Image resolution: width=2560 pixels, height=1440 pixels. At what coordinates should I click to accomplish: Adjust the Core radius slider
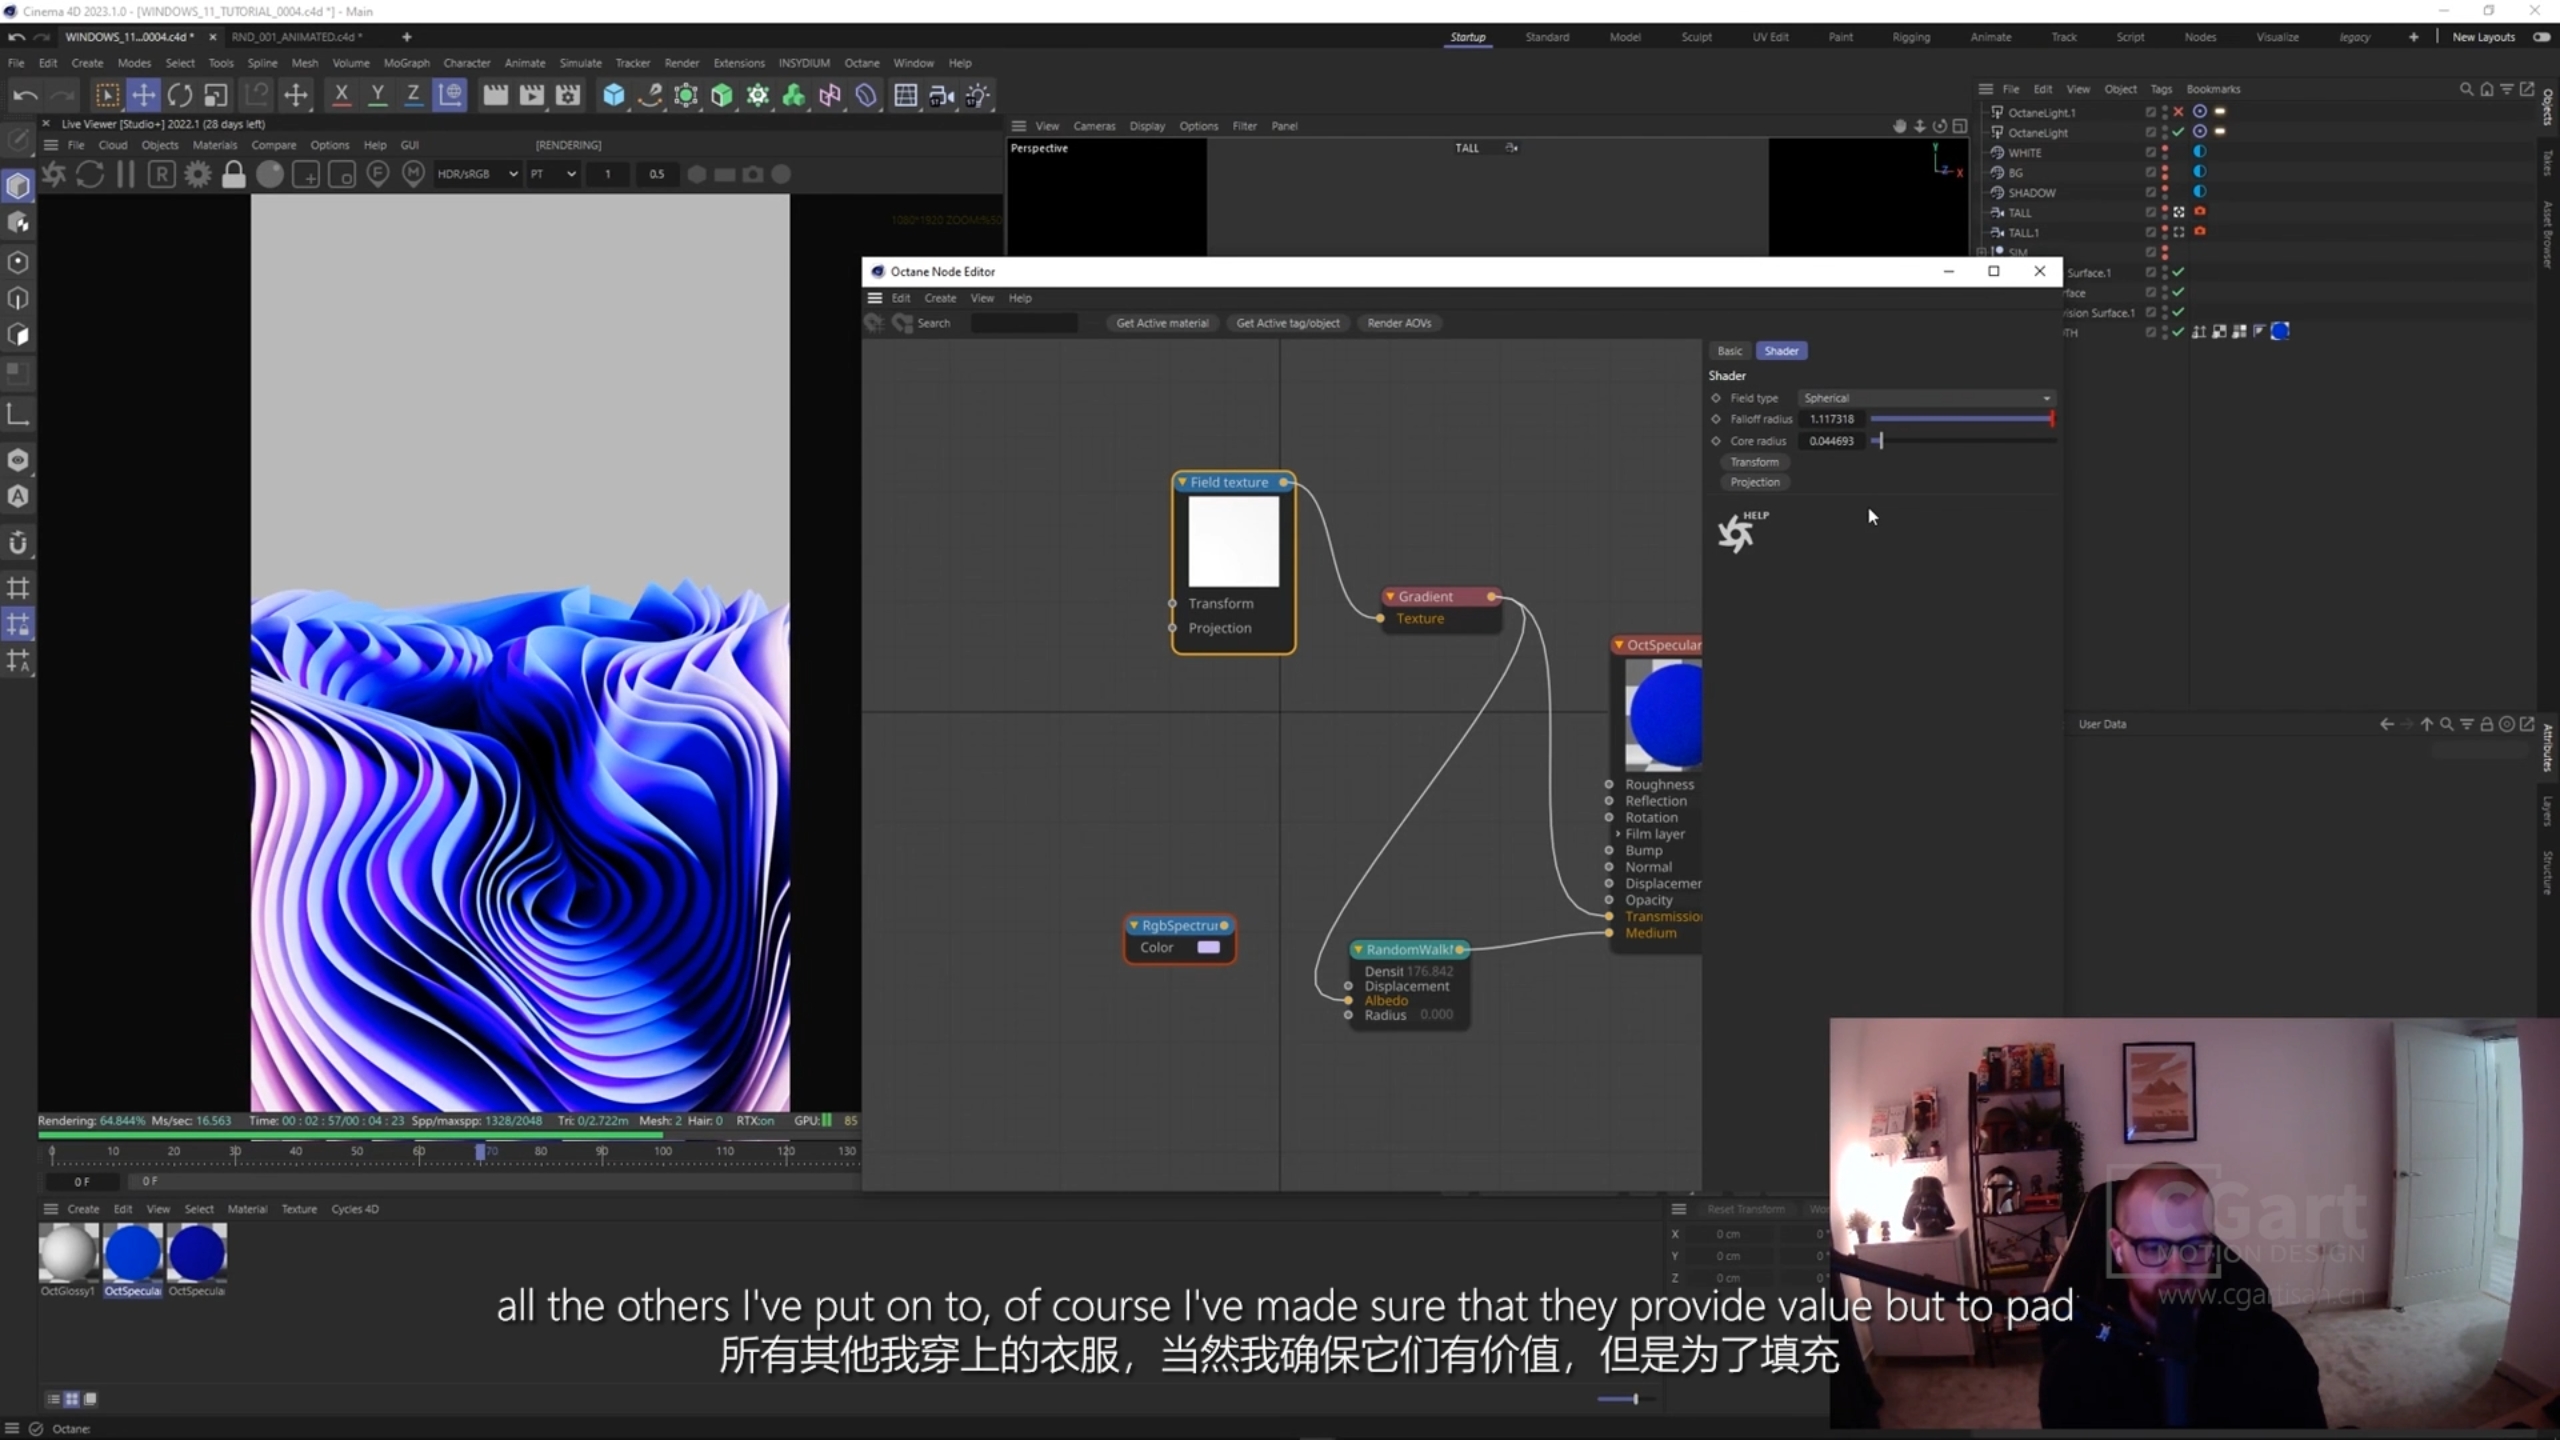click(1962, 441)
